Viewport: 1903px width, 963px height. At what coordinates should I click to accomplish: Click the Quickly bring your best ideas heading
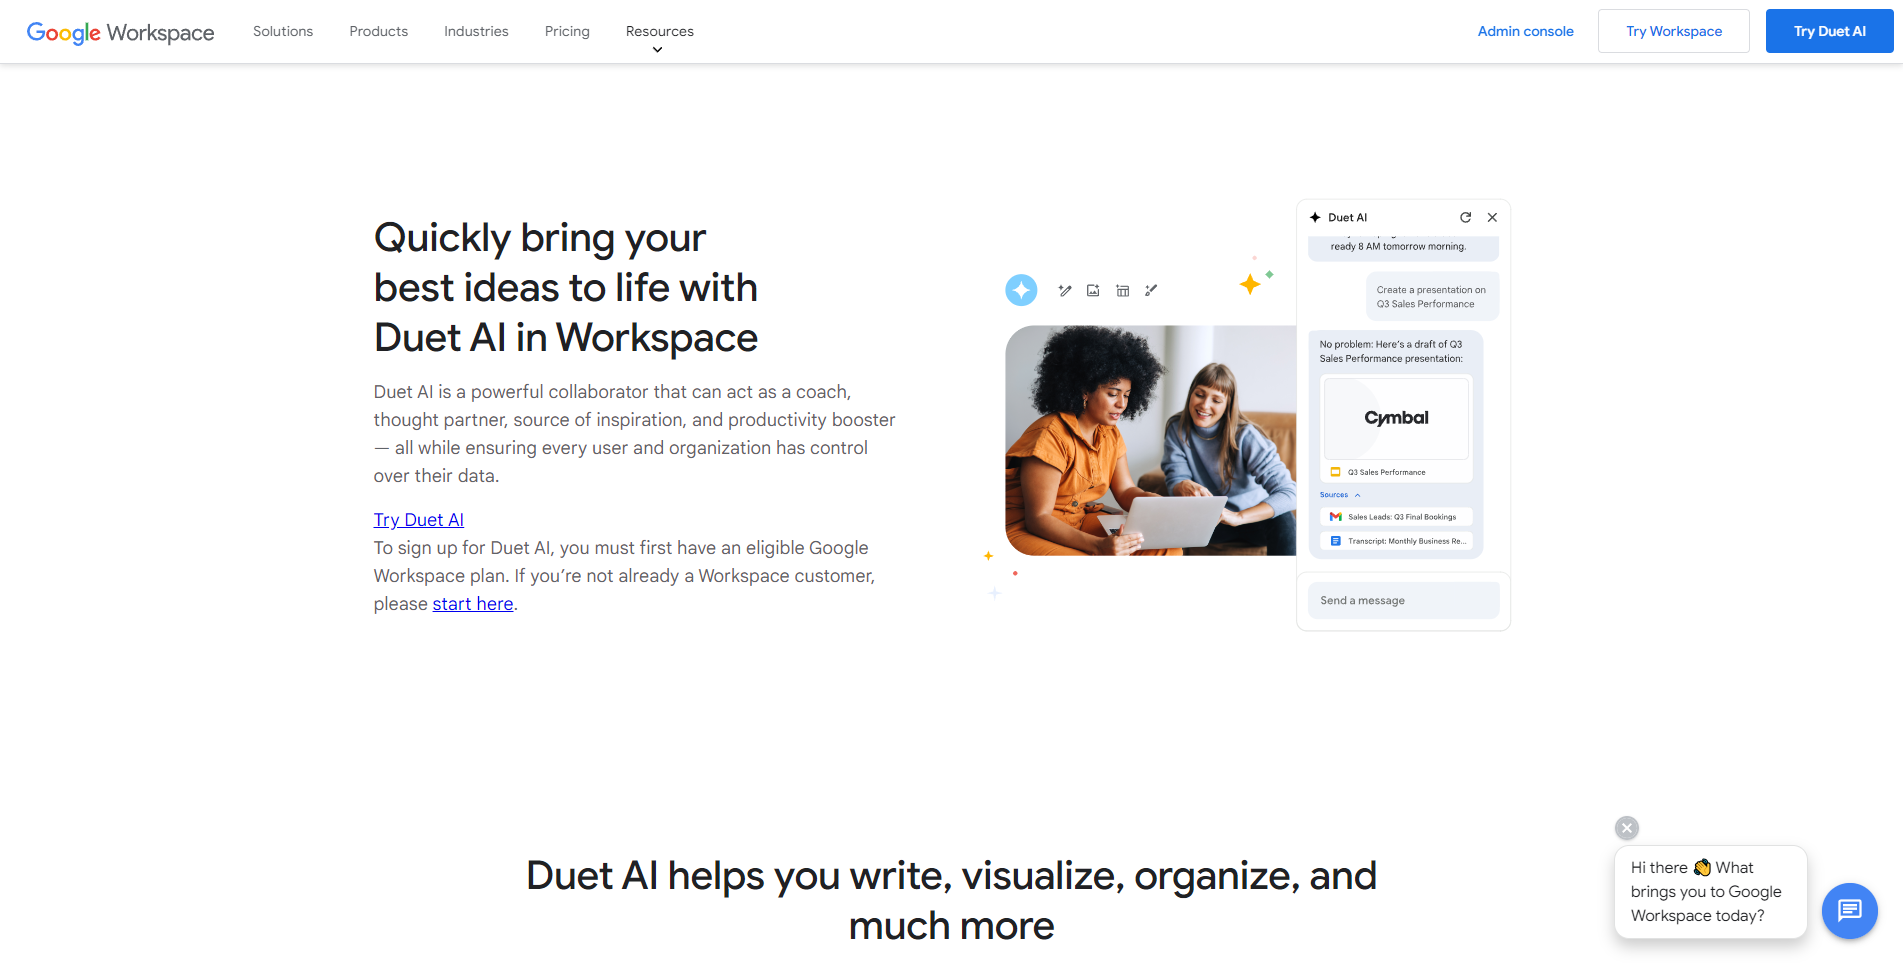point(566,288)
